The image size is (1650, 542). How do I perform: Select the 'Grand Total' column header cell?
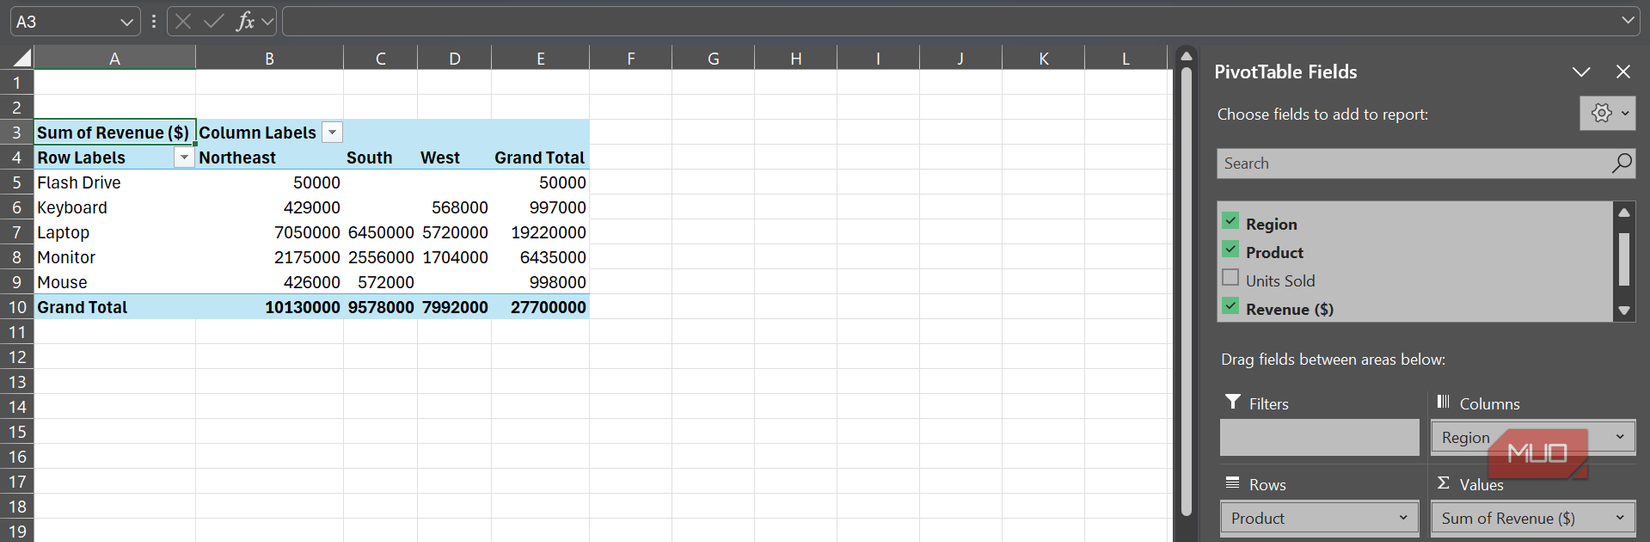(x=540, y=157)
